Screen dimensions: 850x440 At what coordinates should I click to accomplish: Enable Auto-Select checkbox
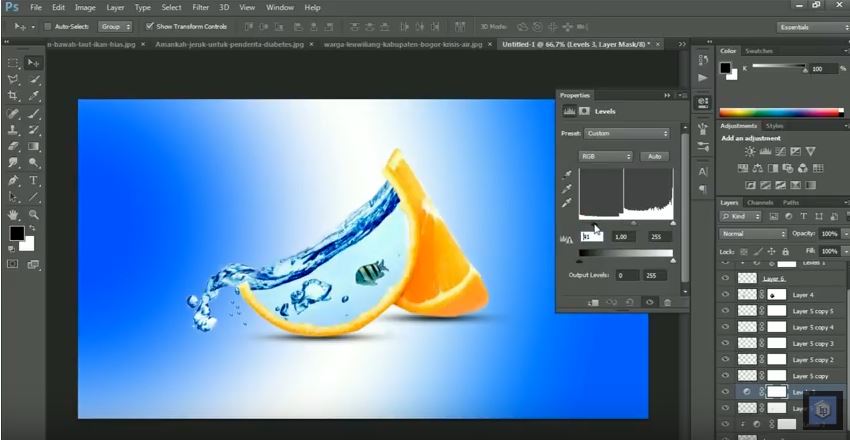coord(47,26)
